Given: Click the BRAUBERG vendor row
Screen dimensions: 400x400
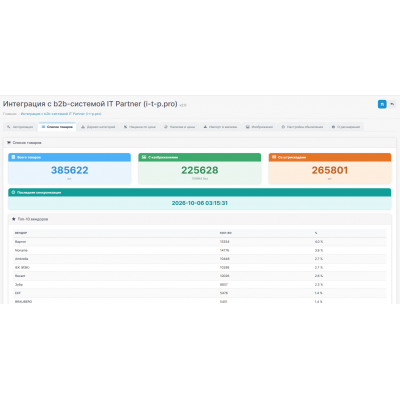Looking at the screenshot, I should tap(200, 301).
